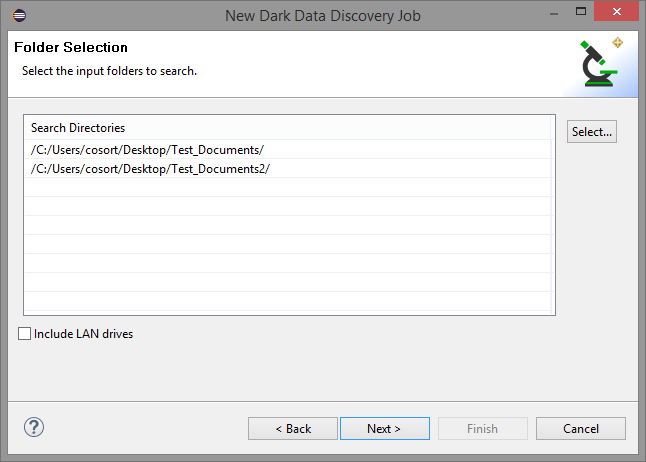Go to previous page with Back
This screenshot has height=462, width=646.
click(x=293, y=429)
